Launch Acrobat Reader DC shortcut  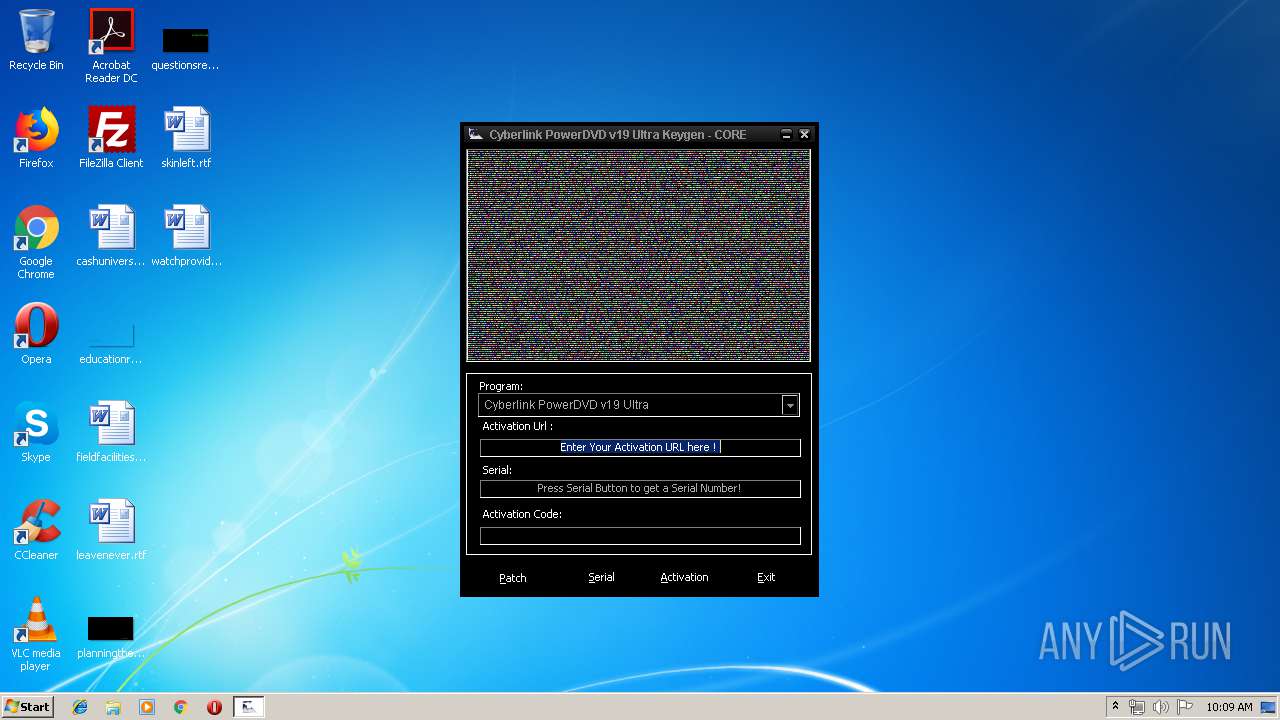[111, 46]
